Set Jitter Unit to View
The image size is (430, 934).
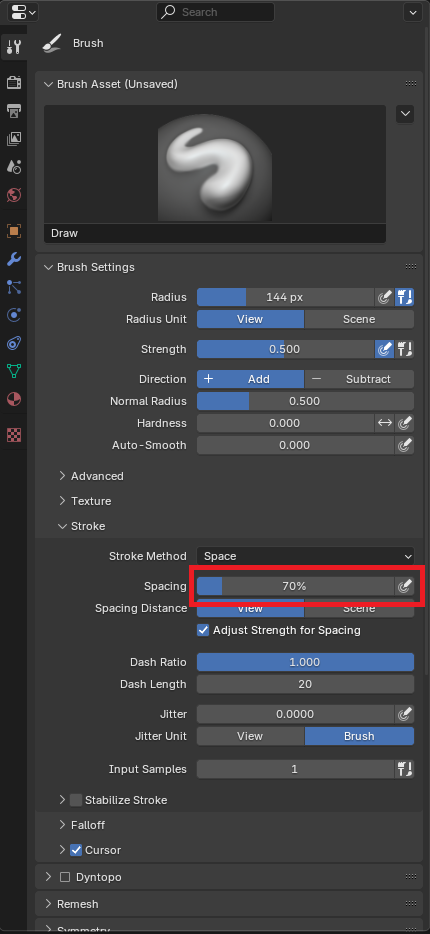coord(250,736)
